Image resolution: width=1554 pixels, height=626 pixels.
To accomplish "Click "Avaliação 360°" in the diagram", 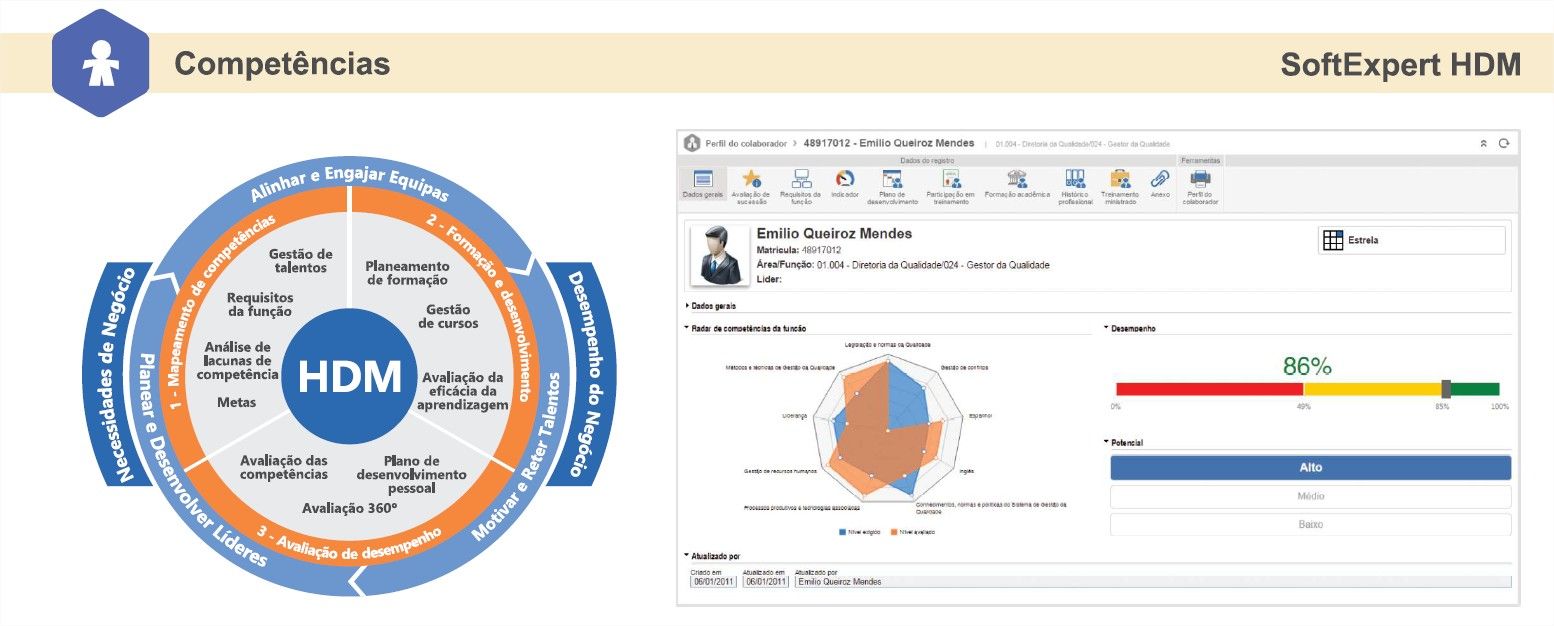I will 350,508.
